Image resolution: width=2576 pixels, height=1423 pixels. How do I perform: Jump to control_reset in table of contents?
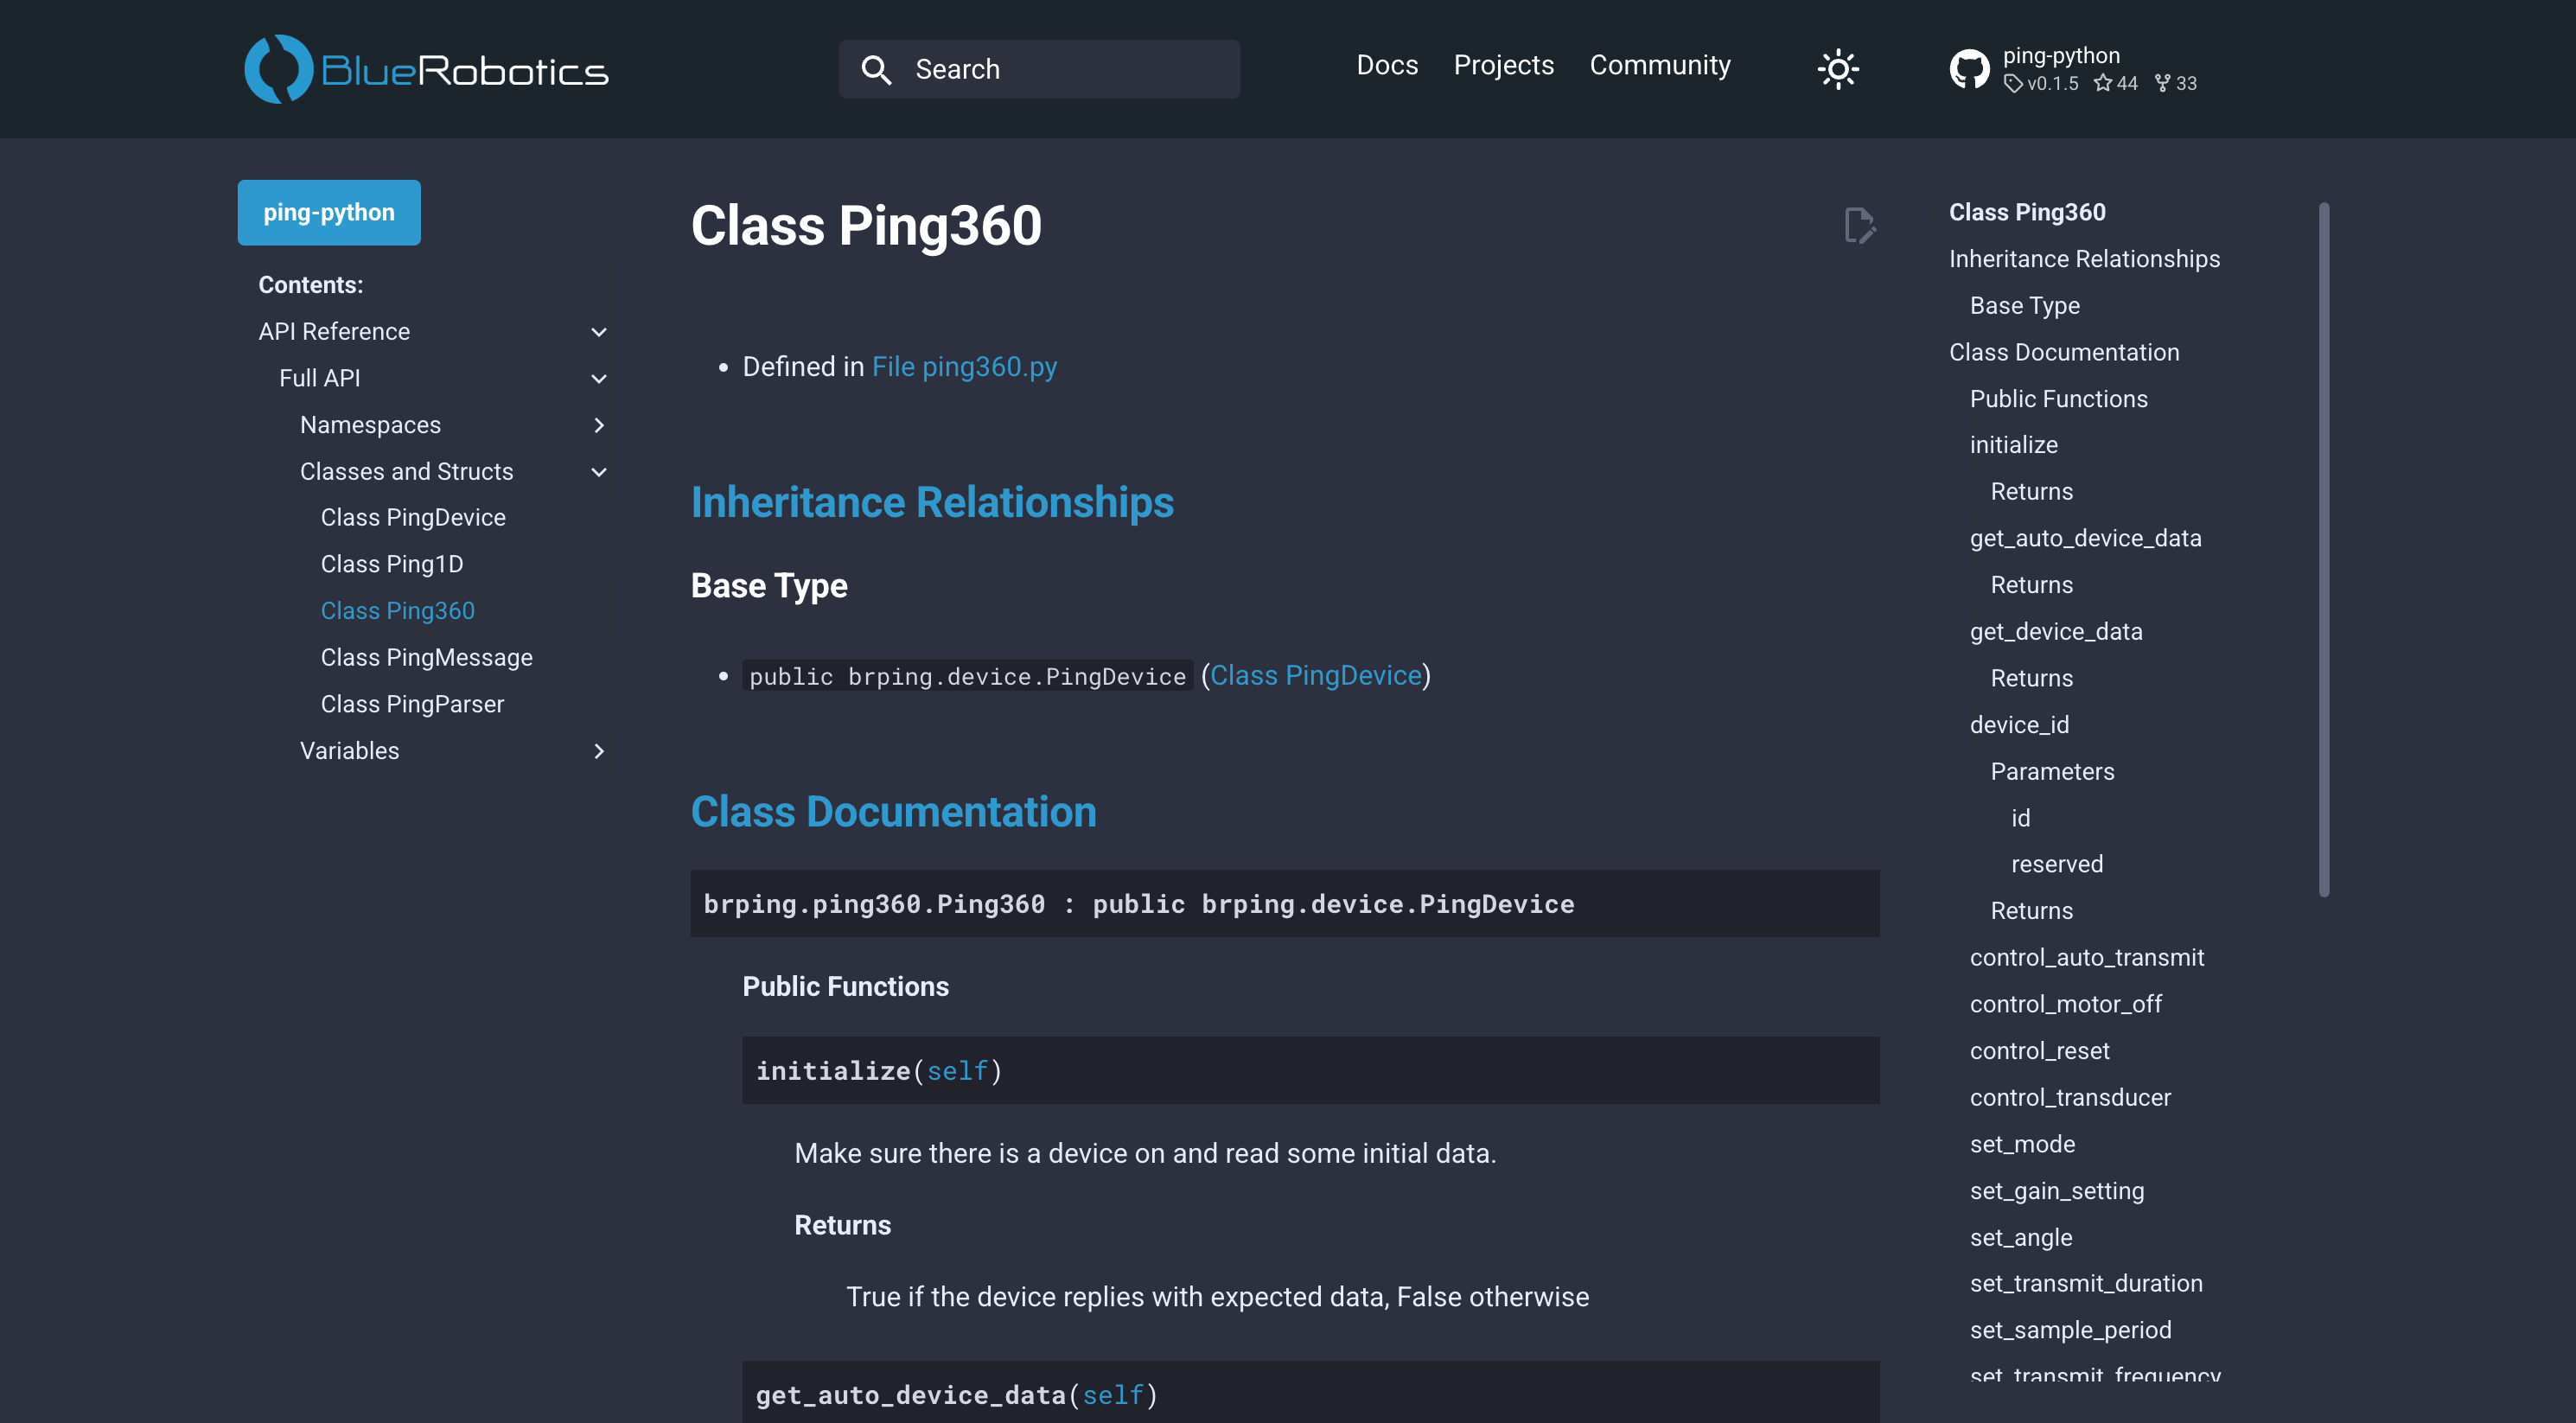pyautogui.click(x=2039, y=1051)
